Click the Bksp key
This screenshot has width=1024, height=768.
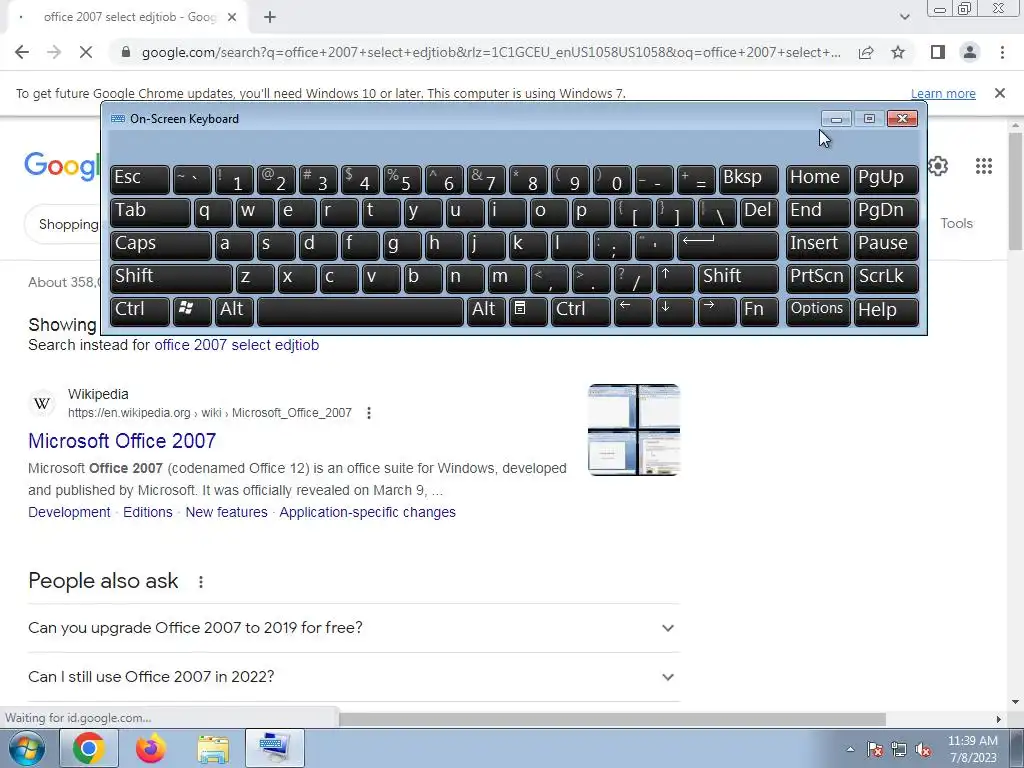(748, 180)
